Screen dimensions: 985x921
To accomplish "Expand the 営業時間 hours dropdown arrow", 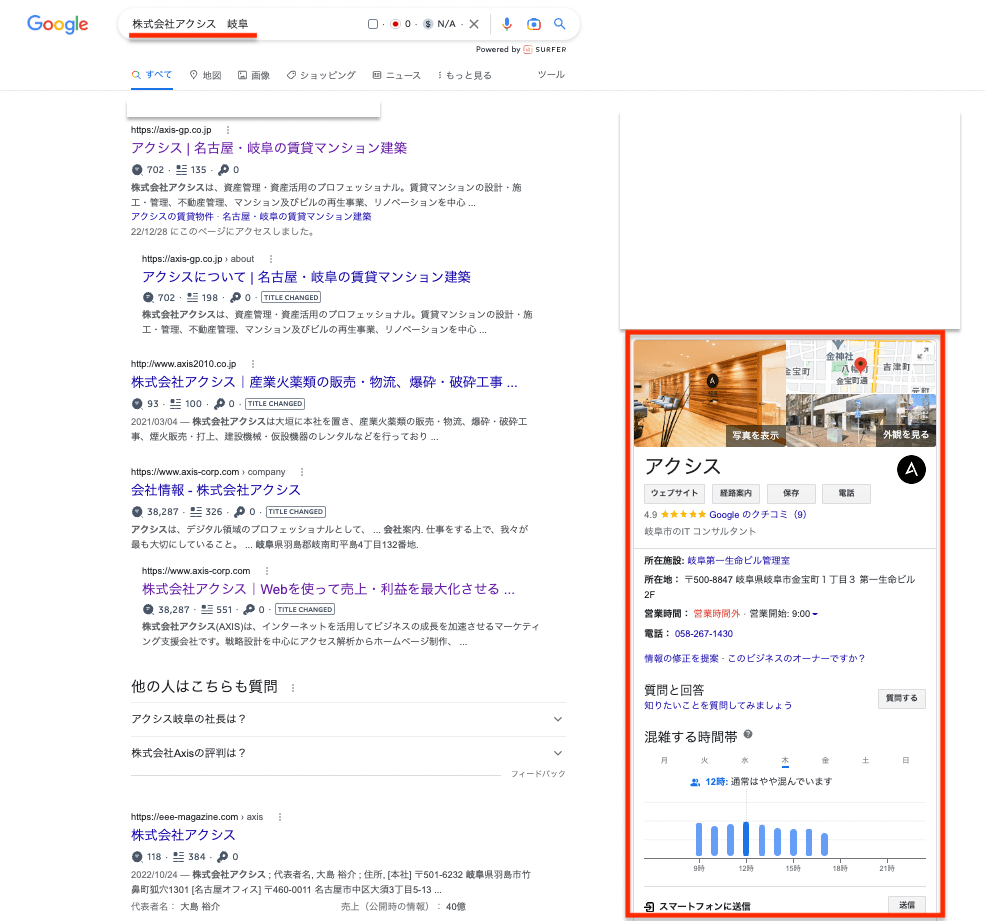I will [x=815, y=614].
